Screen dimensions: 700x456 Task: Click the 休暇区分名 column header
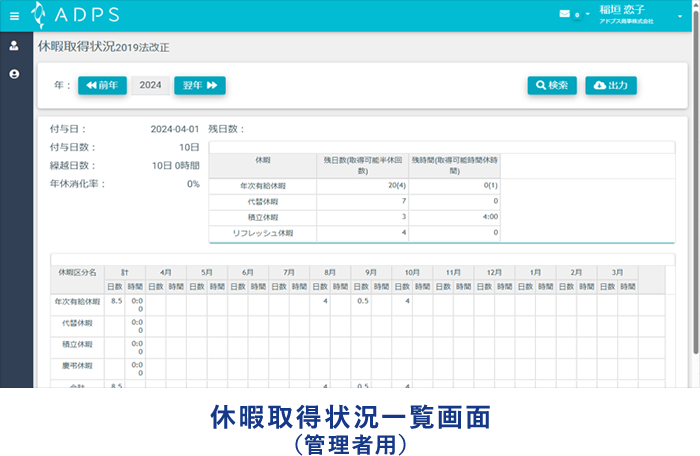coord(77,272)
